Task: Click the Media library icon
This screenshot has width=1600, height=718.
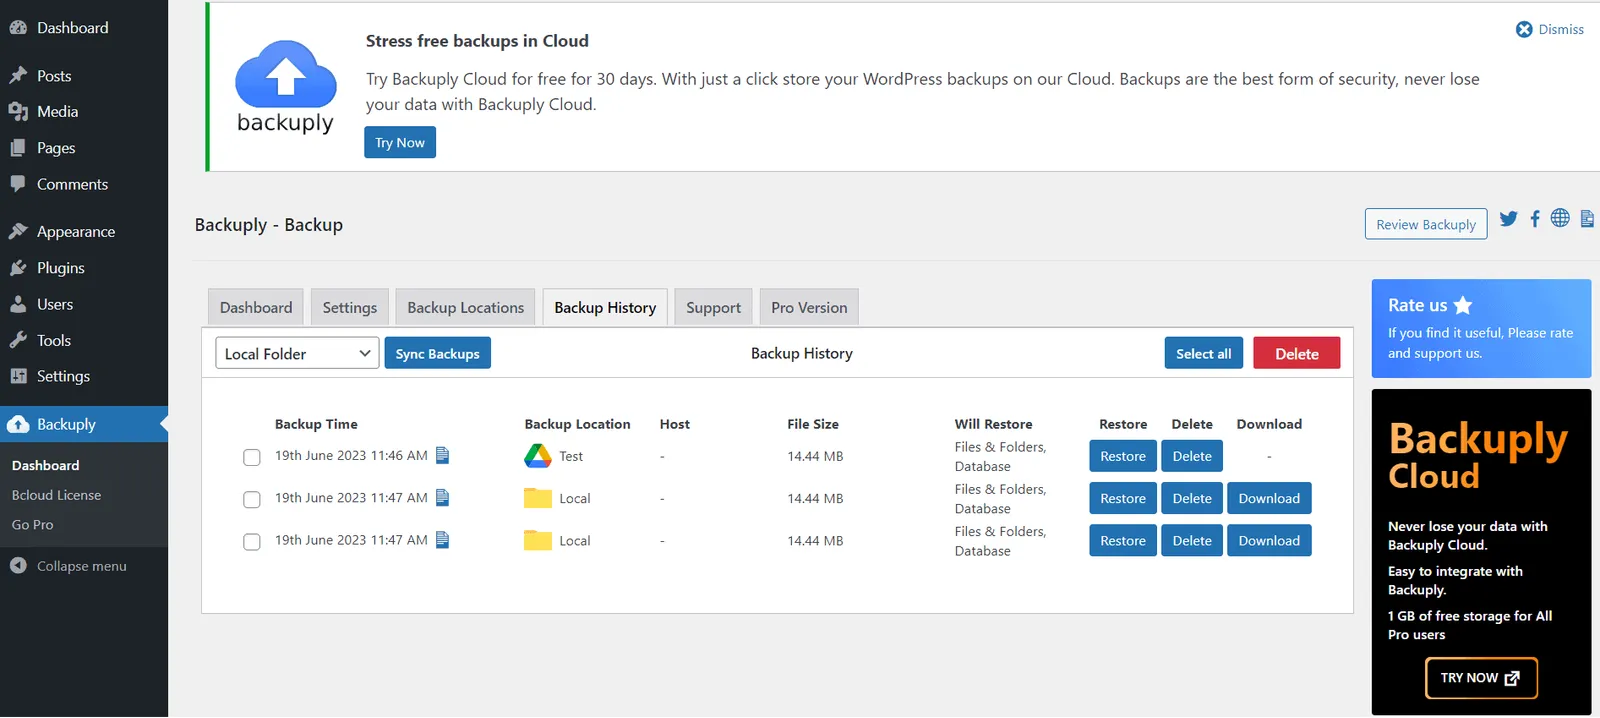Action: point(18,112)
